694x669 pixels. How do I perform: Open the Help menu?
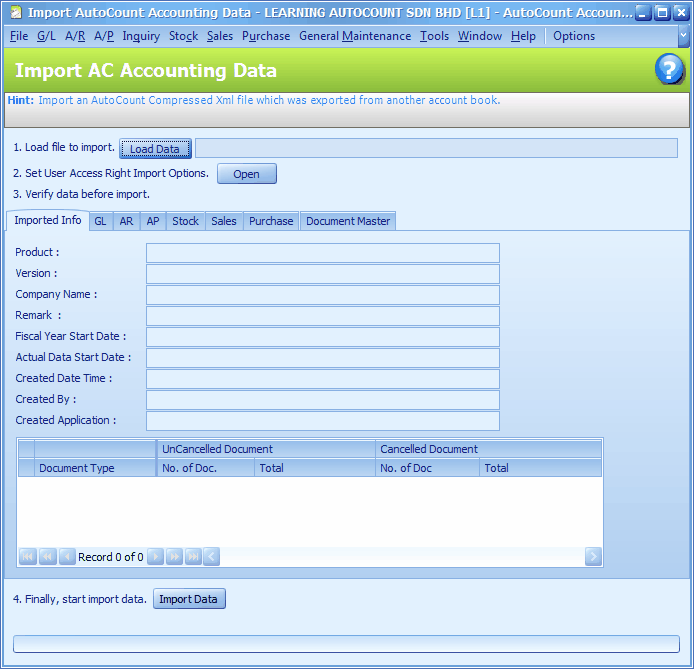[523, 36]
